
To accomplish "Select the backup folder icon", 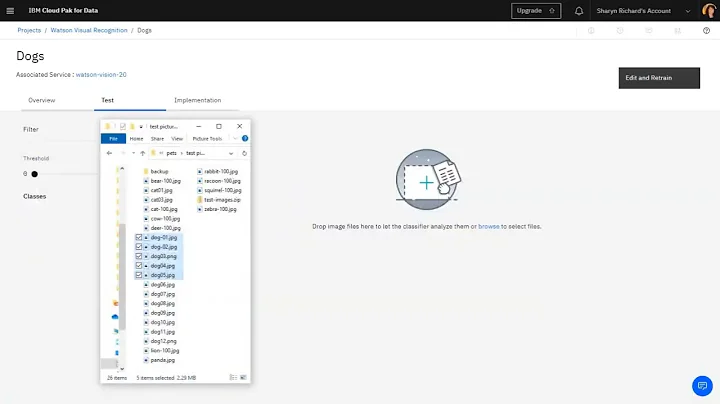I will click(x=146, y=171).
